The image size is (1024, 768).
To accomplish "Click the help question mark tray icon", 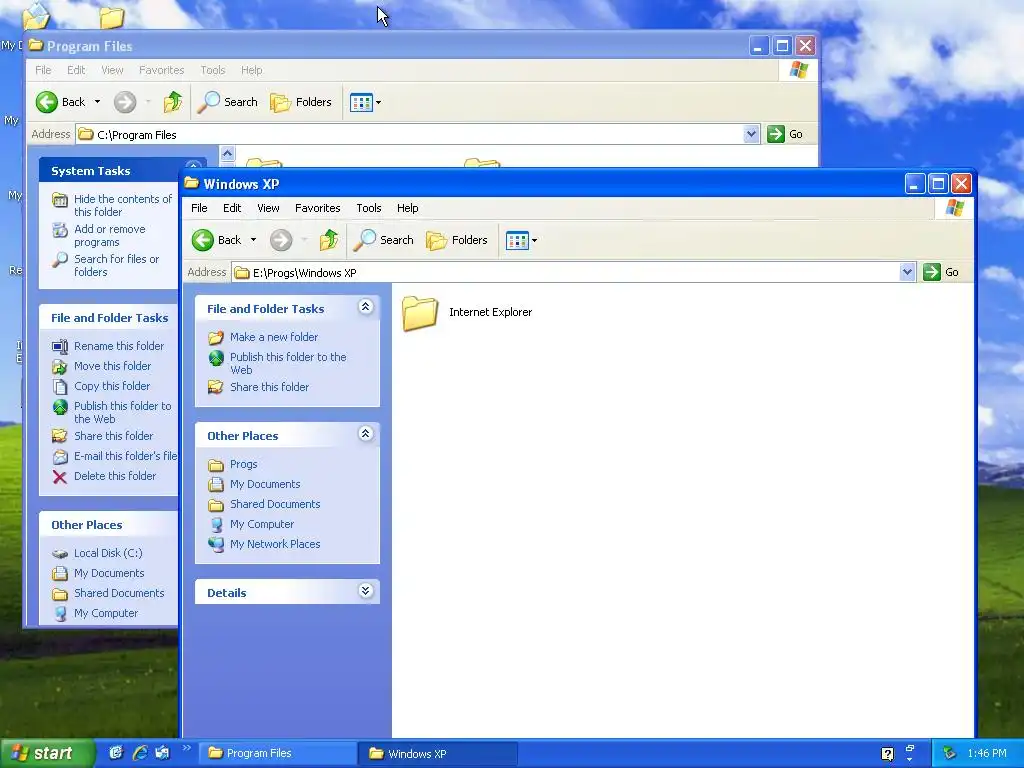I will click(887, 754).
